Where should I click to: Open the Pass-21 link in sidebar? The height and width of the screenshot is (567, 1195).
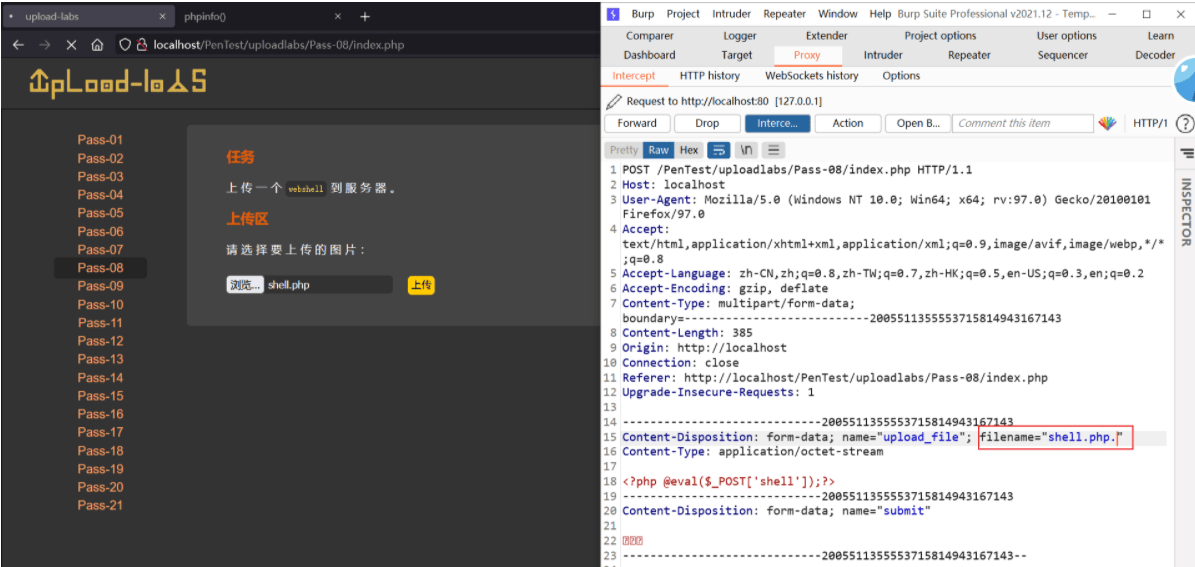[100, 506]
